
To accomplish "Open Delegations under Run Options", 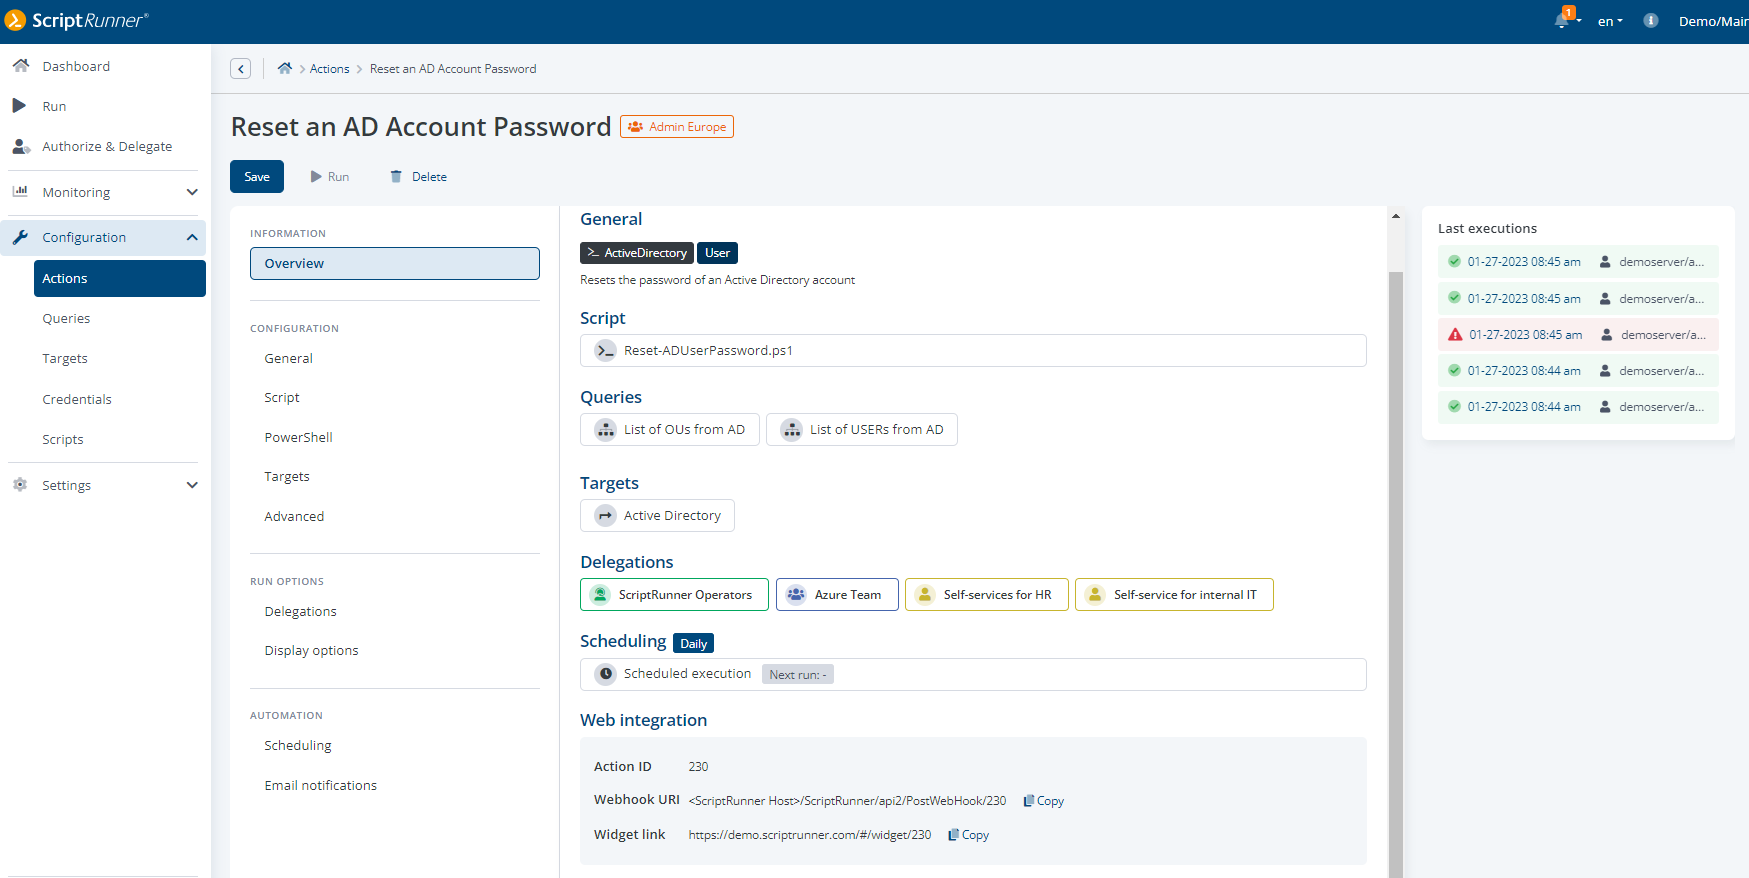I will tap(300, 611).
